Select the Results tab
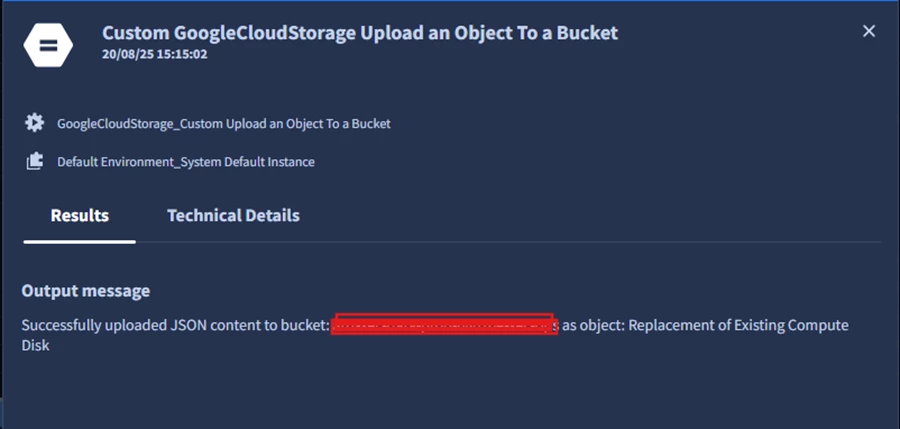900x429 pixels. coord(80,215)
